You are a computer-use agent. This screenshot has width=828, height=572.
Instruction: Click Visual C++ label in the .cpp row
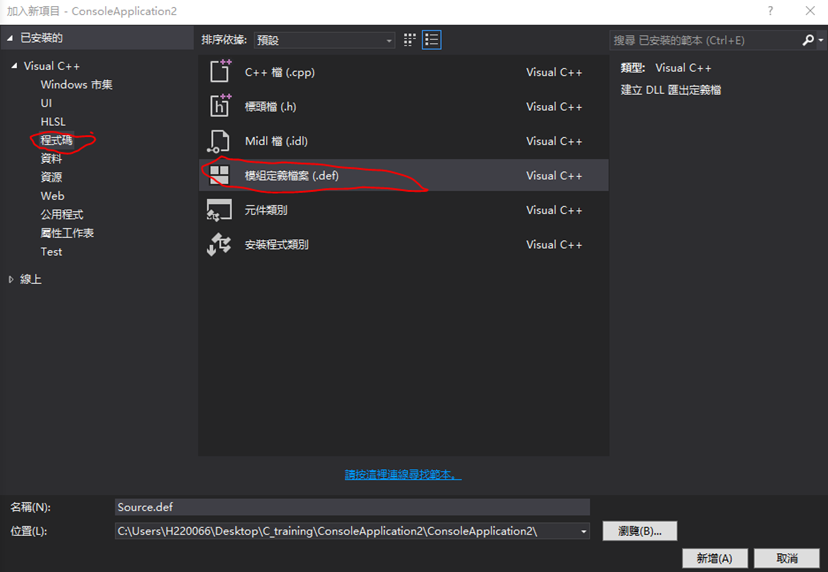coord(554,72)
